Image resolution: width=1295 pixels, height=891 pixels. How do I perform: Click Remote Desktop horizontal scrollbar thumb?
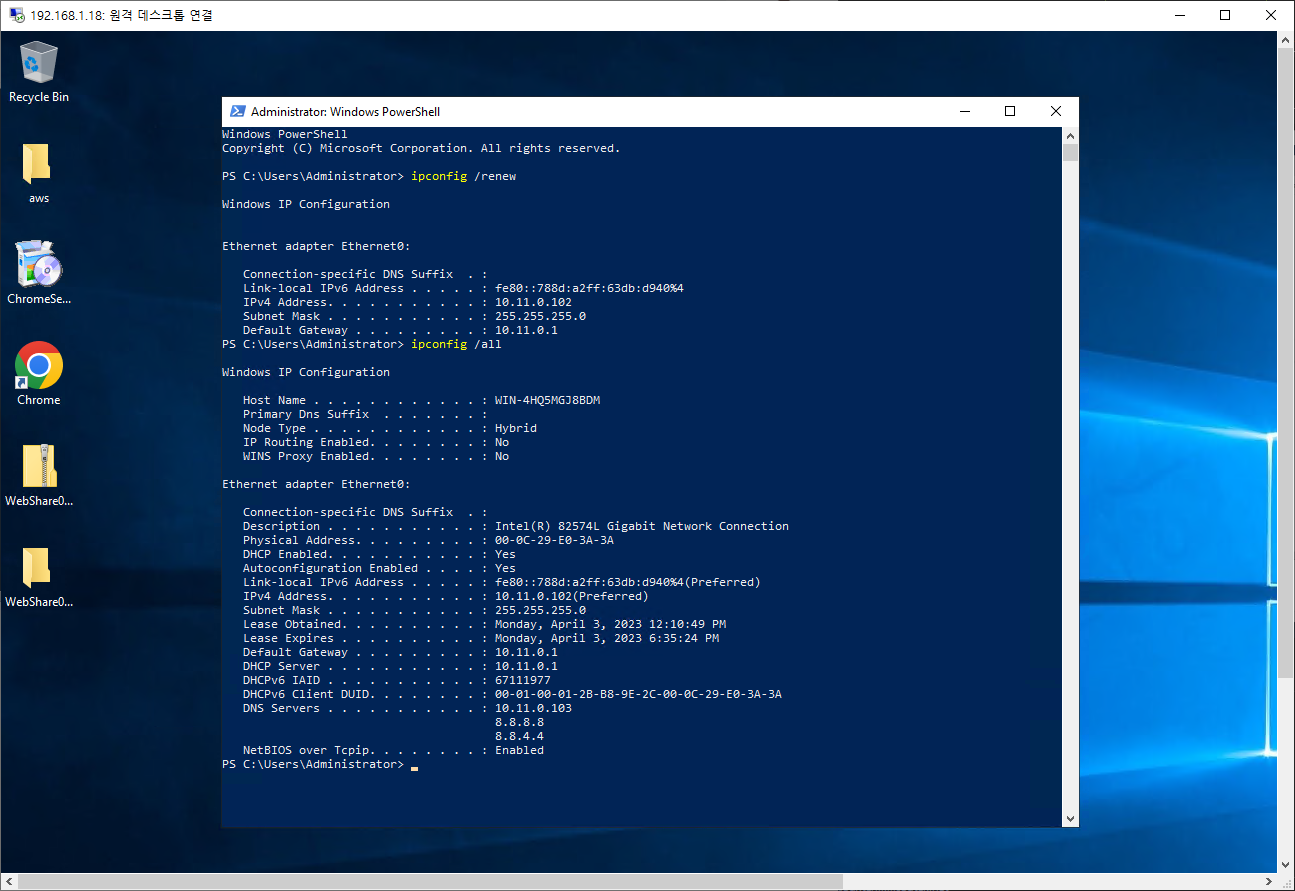(431, 882)
